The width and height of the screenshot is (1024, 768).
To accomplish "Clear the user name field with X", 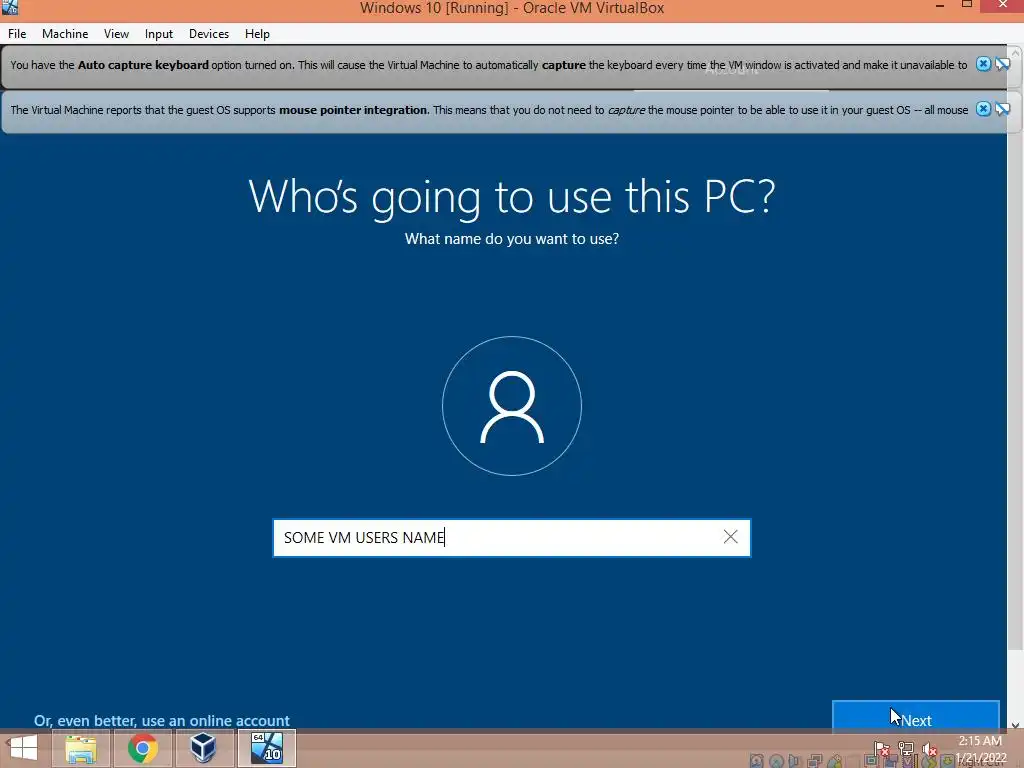I will tap(730, 537).
